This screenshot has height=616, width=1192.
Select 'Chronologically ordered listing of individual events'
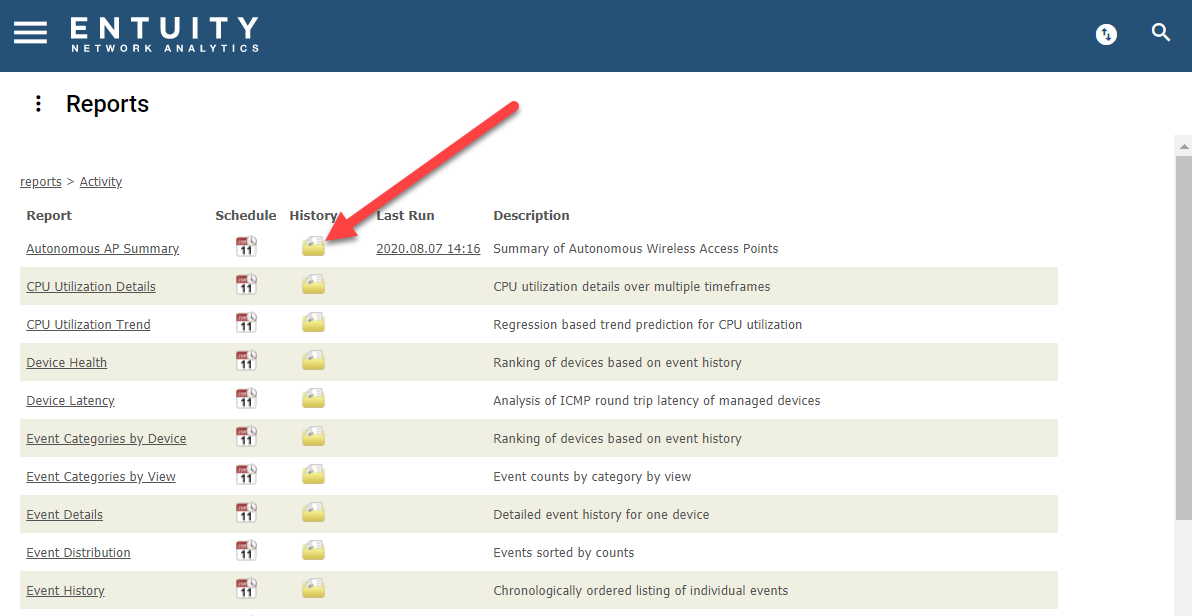point(641,591)
